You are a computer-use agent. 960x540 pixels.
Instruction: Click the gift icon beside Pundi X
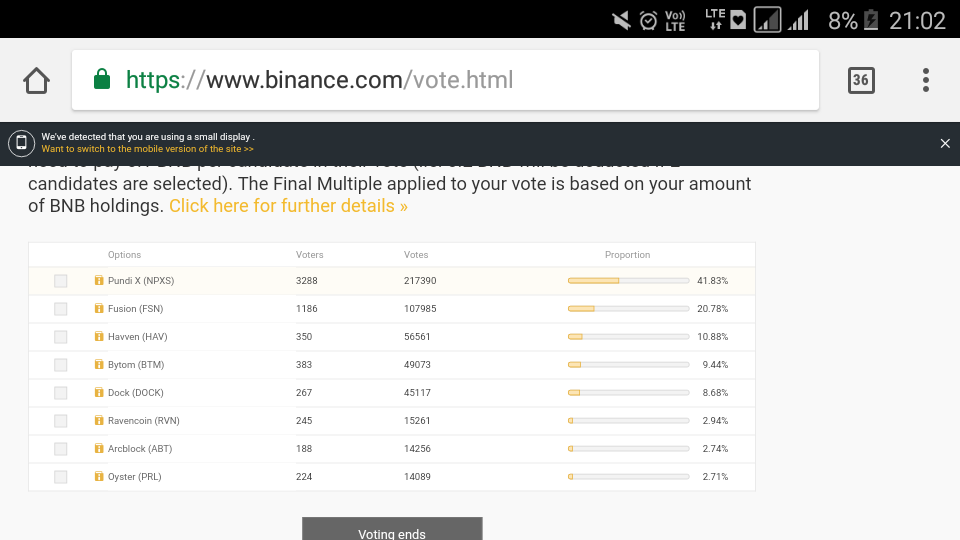click(99, 281)
